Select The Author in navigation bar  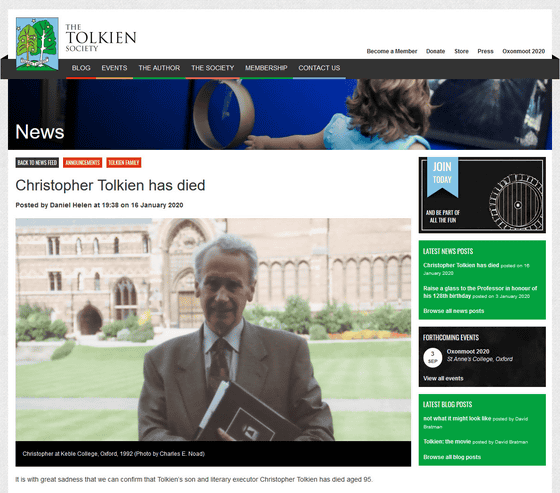coord(159,68)
